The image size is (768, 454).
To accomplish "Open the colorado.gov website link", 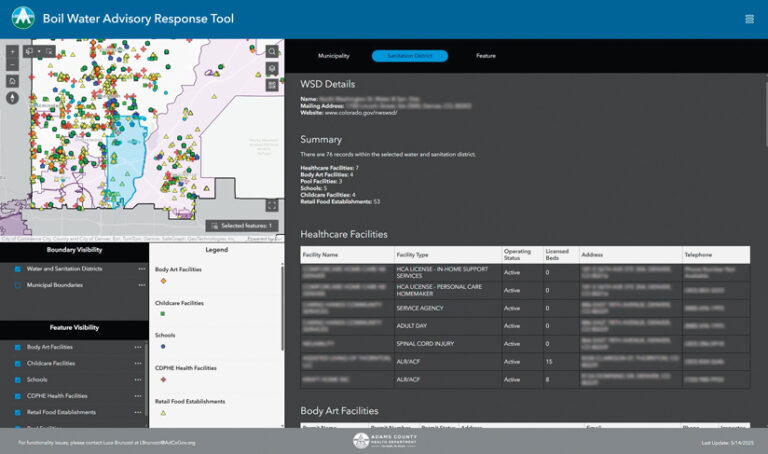I will click(361, 113).
